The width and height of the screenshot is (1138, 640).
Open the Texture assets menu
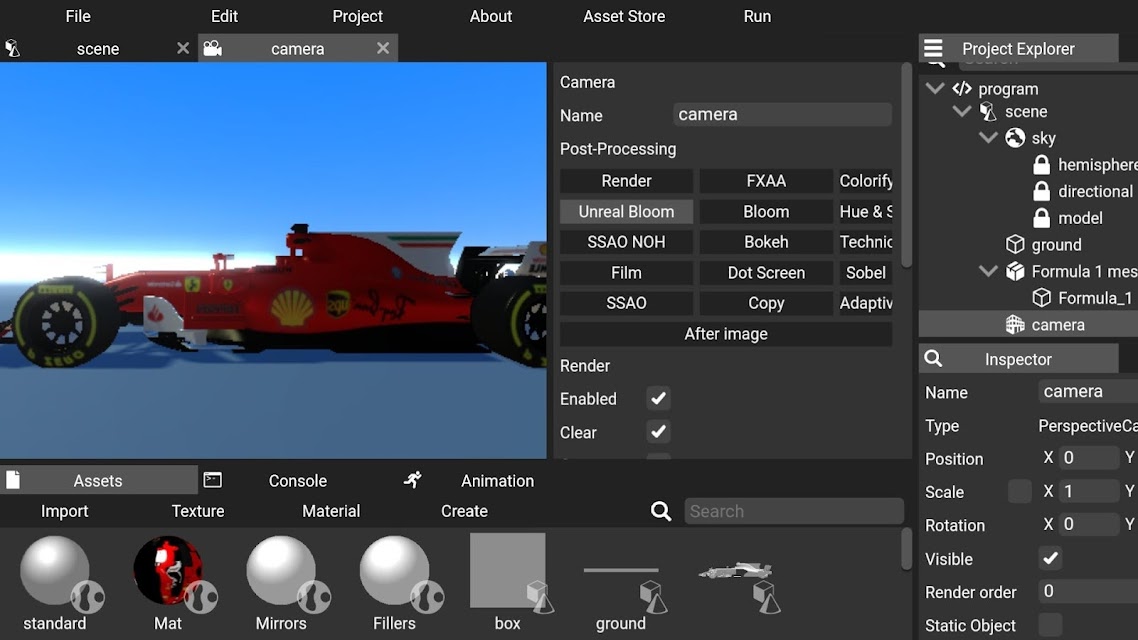pos(197,511)
